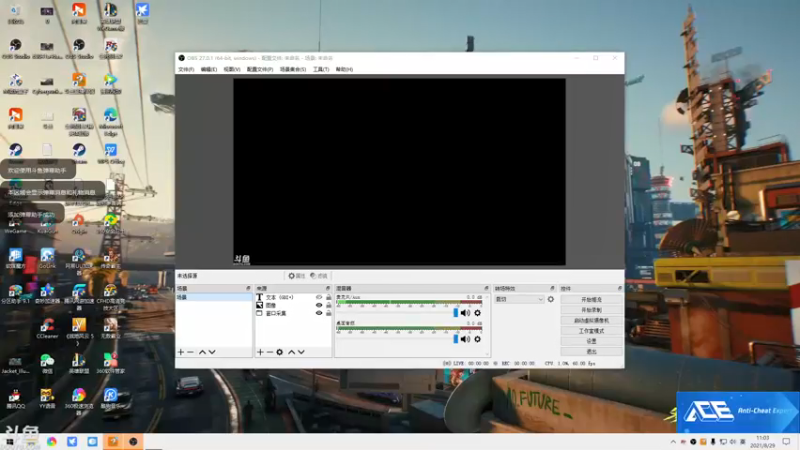Open 微信 WeChat desktop shortcut
Viewport: 800px width, 450px height.
coord(47,364)
